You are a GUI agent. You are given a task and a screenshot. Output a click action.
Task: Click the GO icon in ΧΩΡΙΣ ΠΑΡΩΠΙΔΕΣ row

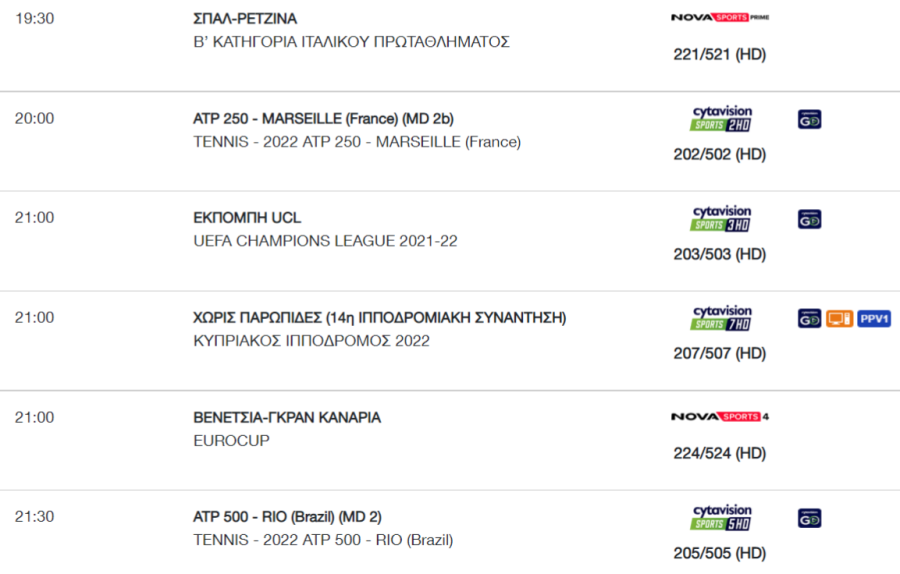809,319
